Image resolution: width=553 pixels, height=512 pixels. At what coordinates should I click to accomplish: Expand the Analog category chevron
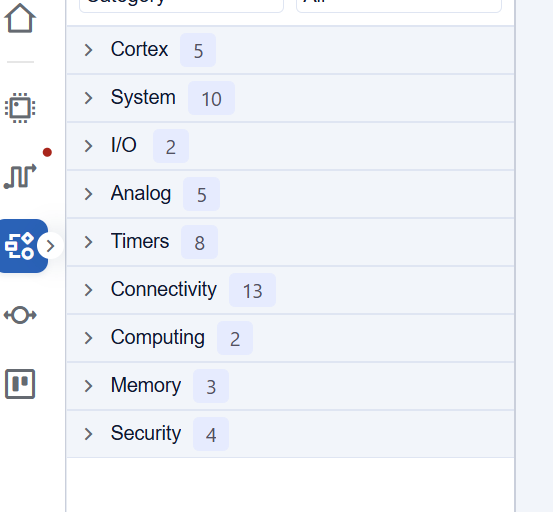coord(88,194)
